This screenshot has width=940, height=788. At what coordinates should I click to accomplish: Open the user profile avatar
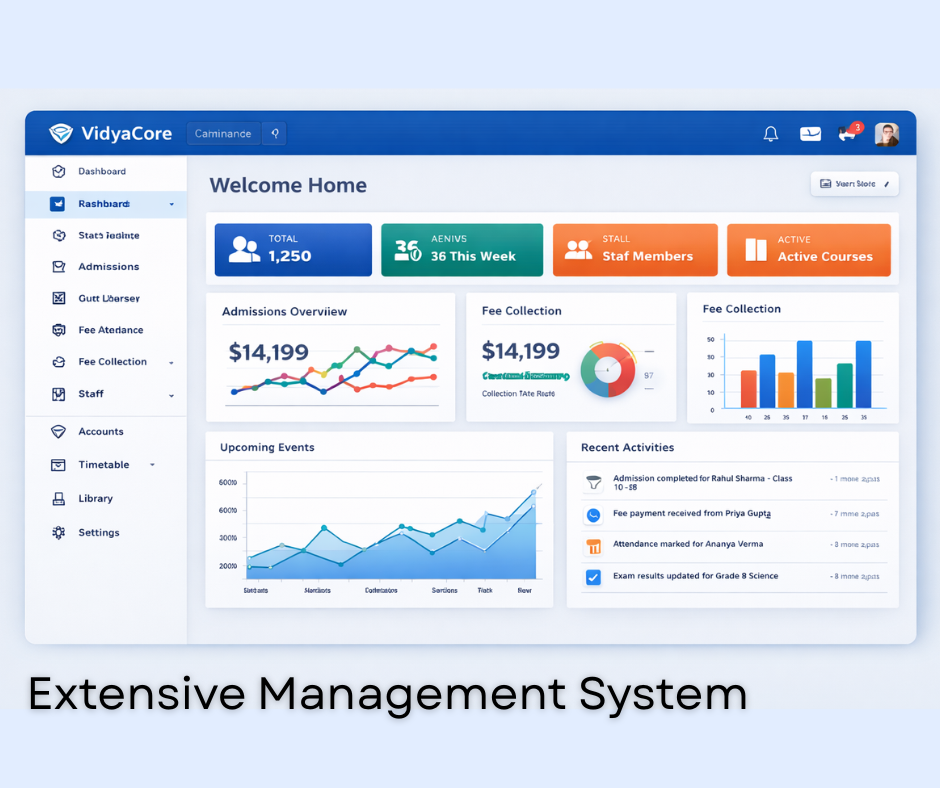point(887,133)
